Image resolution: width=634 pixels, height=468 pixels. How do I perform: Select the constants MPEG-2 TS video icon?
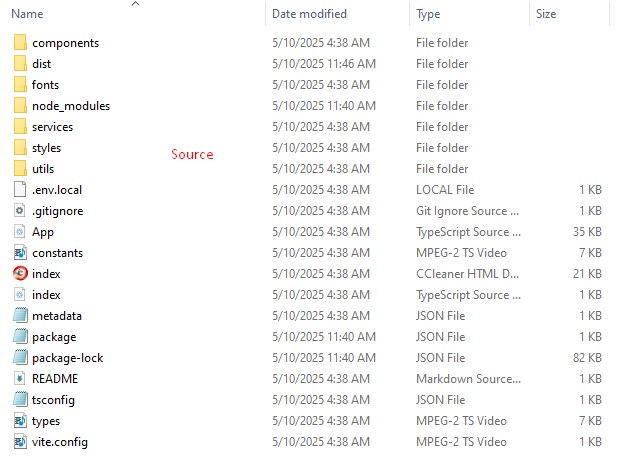click(20, 253)
